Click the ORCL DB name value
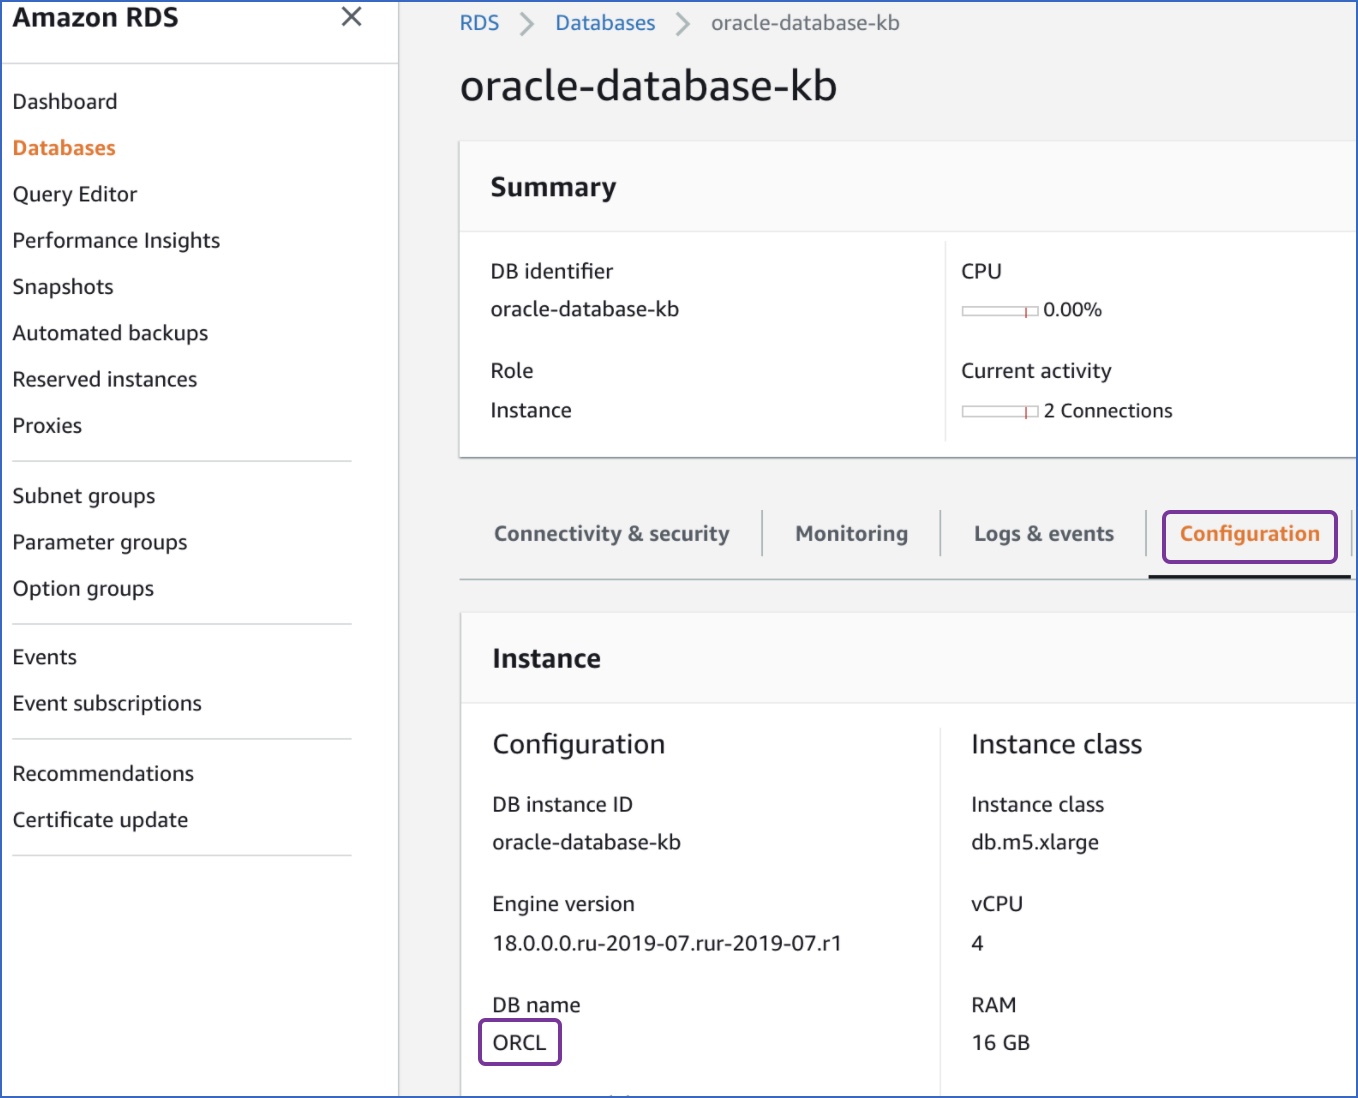The image size is (1358, 1098). [x=520, y=1042]
